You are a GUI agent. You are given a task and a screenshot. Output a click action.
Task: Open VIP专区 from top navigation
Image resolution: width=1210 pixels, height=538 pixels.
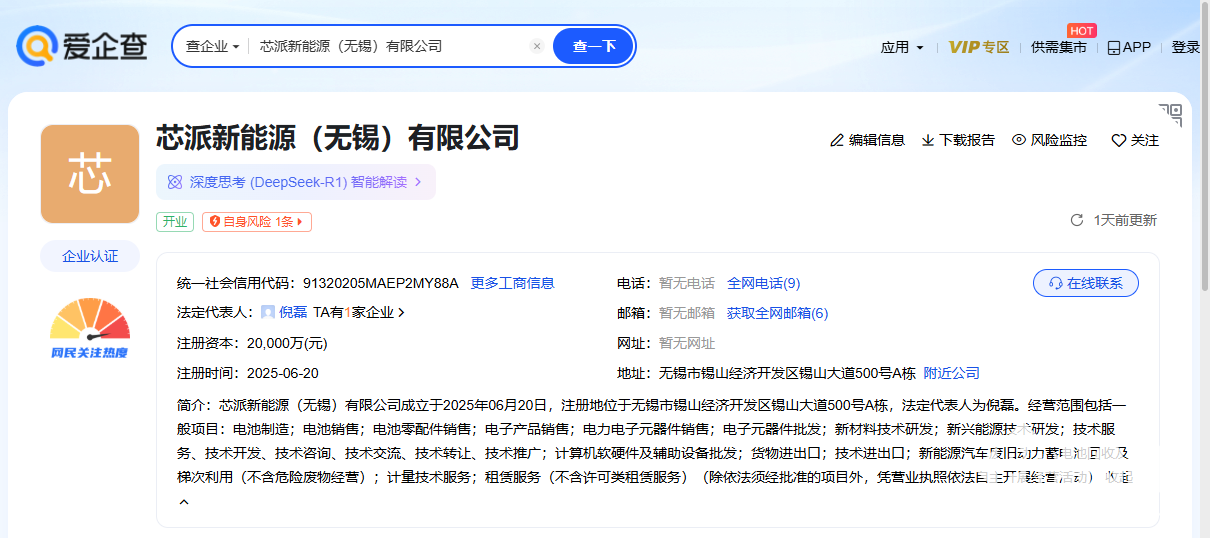click(978, 47)
